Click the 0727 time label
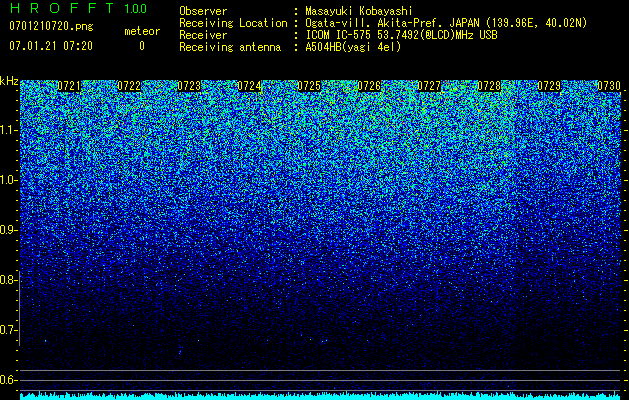Image resolution: width=629 pixels, height=400 pixels. 429,86
